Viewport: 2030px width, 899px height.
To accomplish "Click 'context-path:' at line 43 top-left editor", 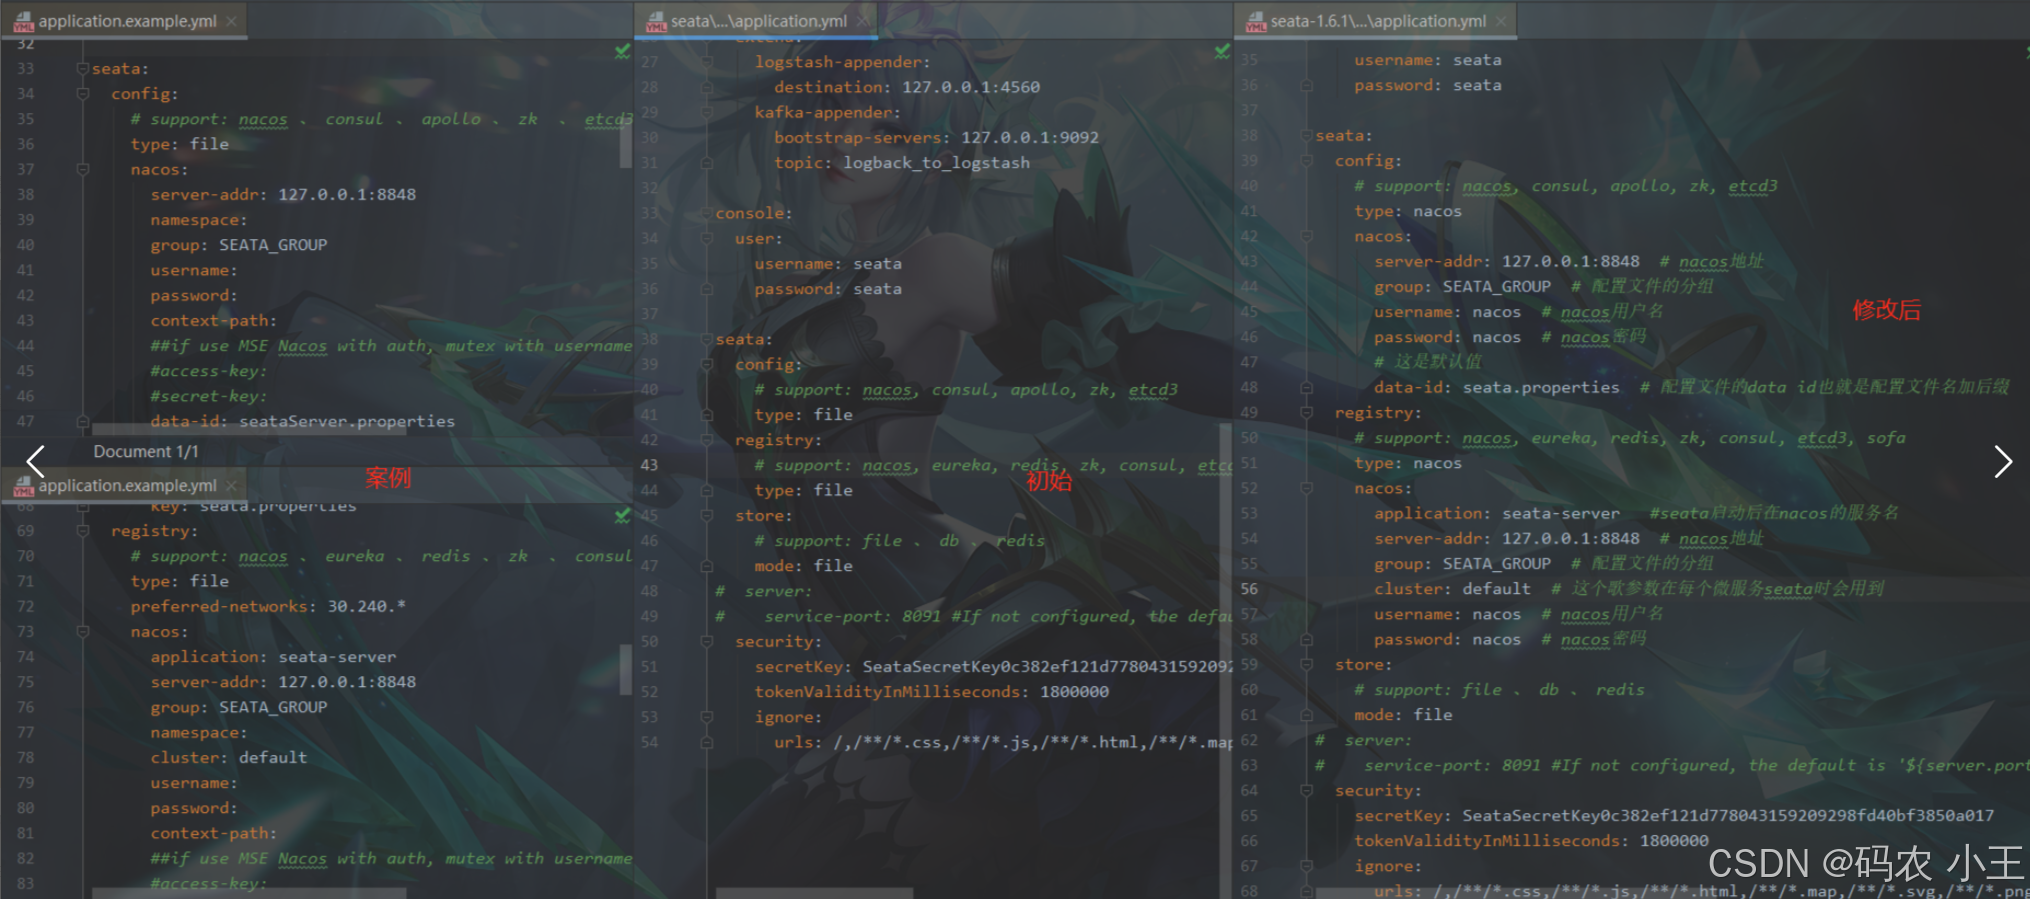I will (214, 321).
